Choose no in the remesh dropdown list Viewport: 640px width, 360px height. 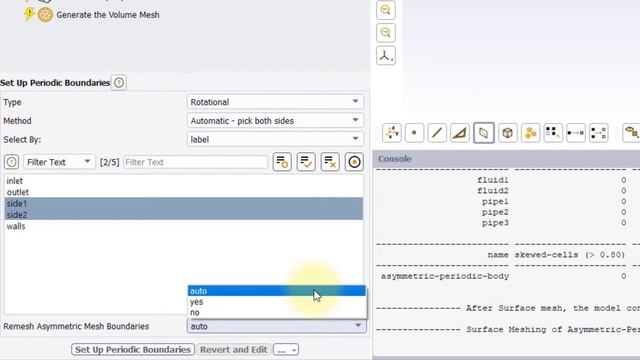276,313
